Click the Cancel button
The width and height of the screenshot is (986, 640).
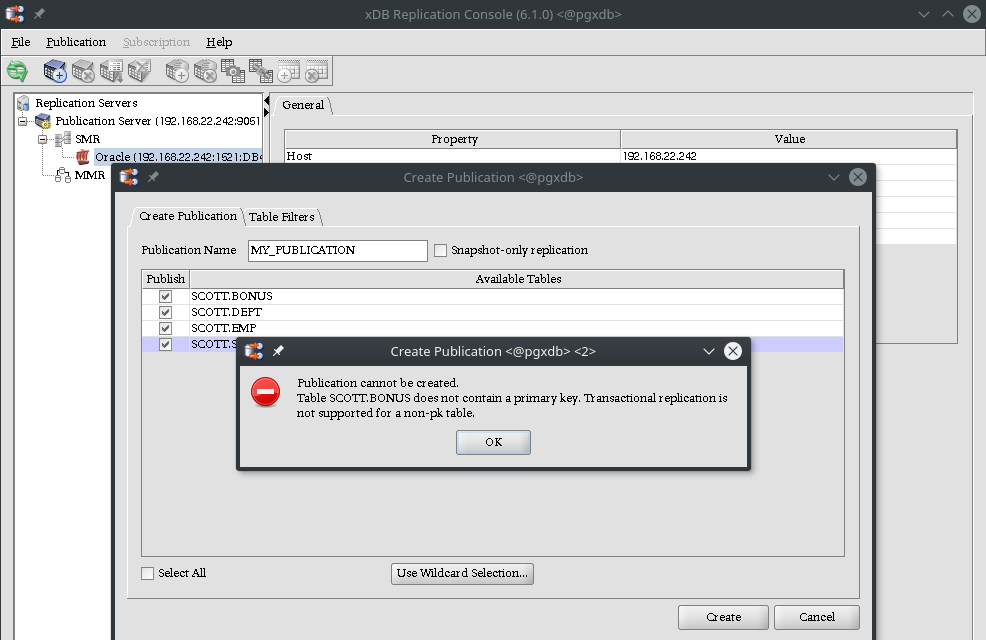click(x=817, y=617)
